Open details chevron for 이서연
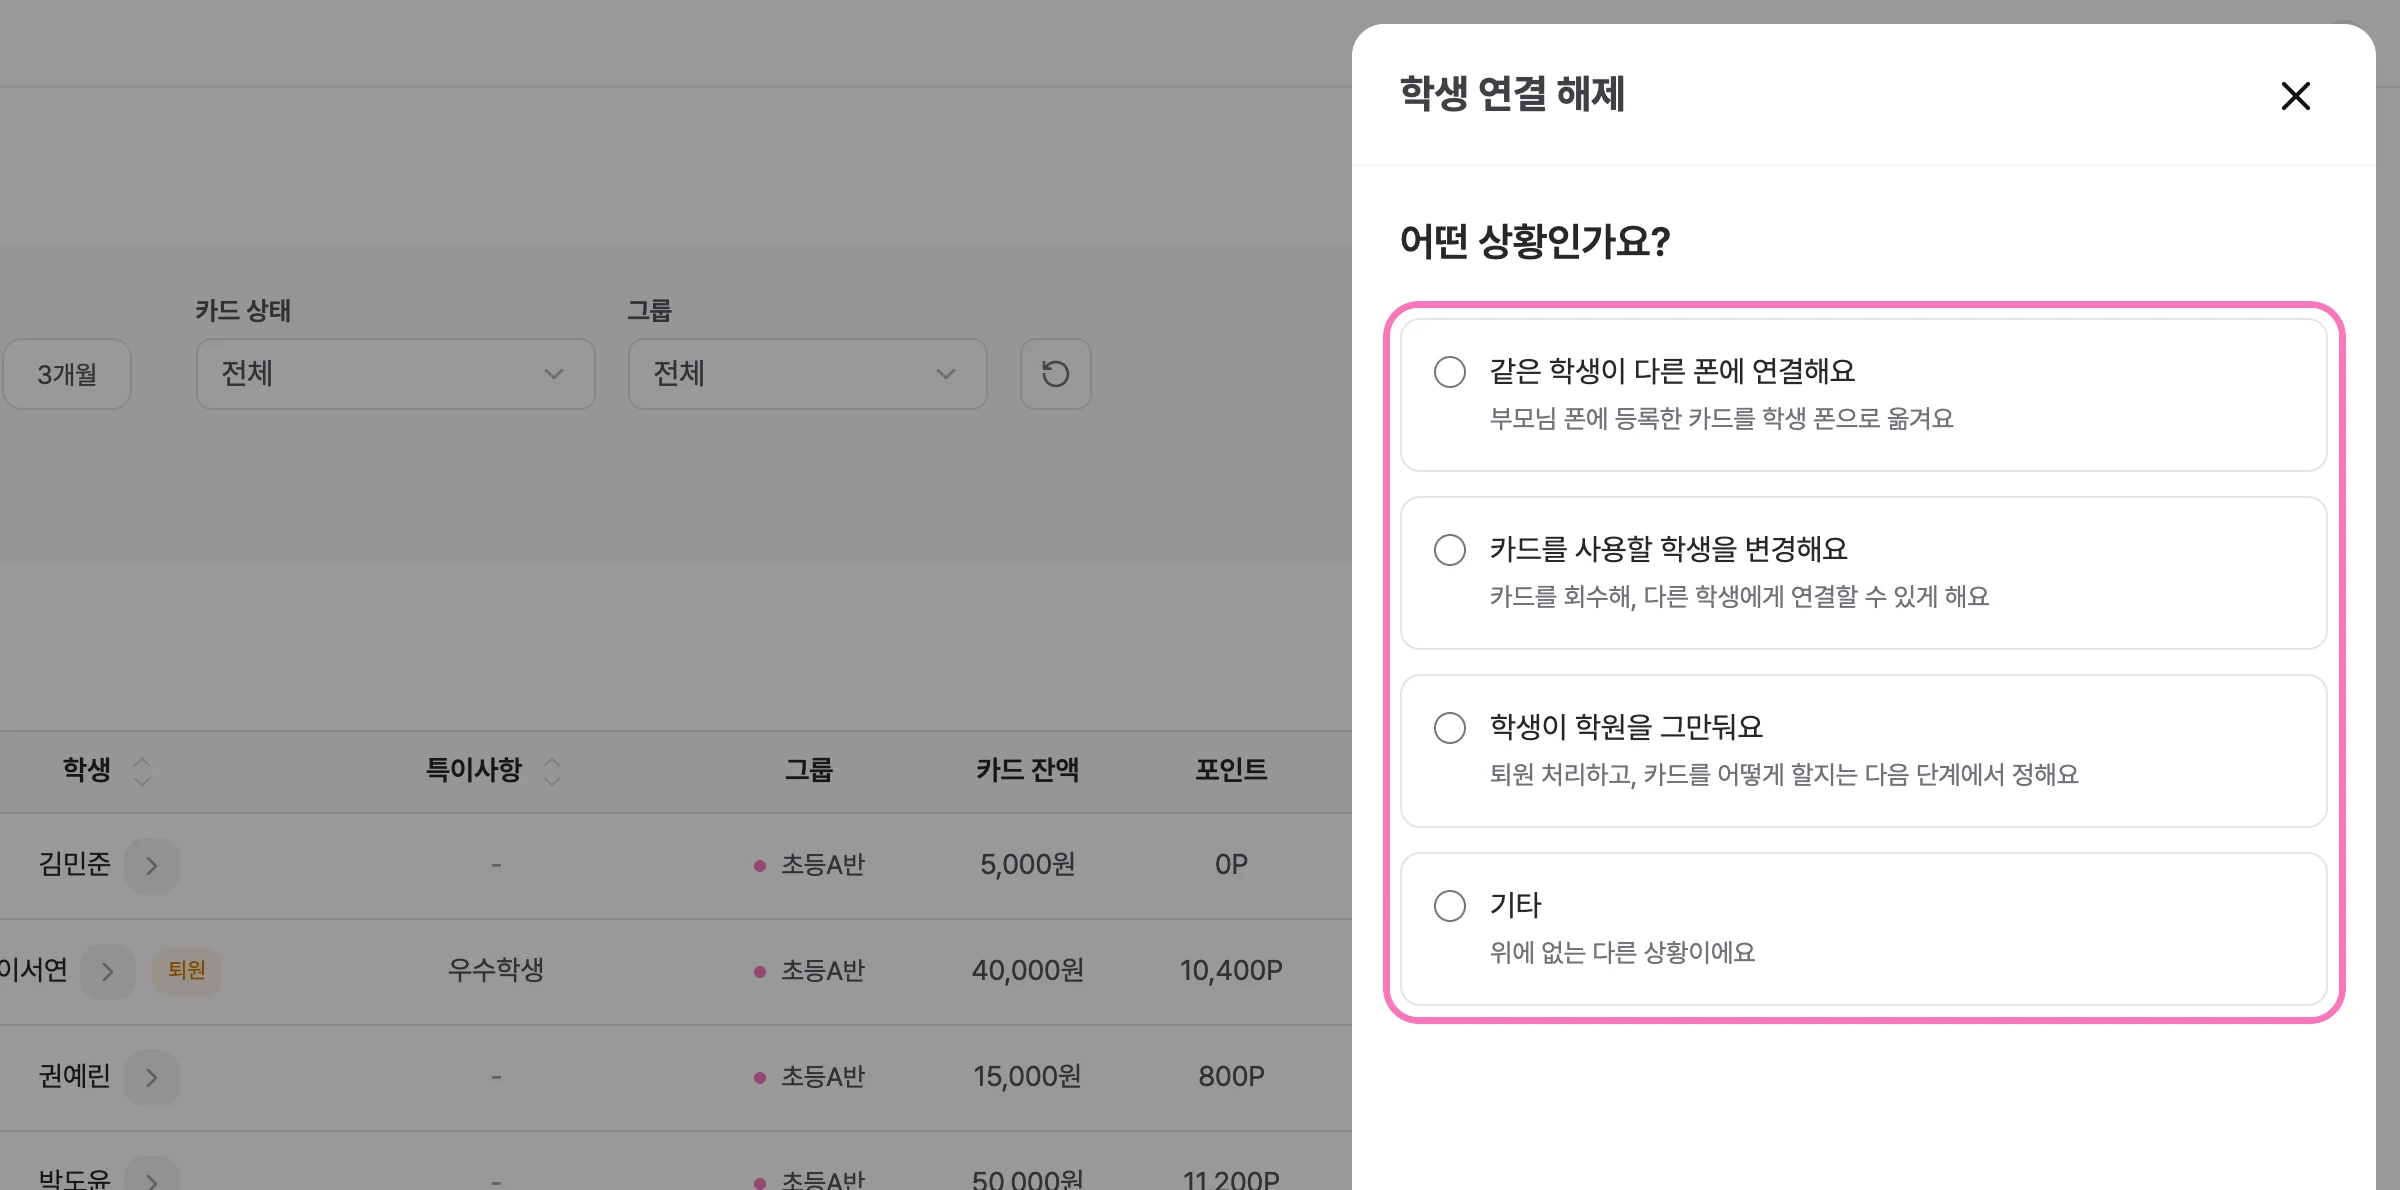The image size is (2400, 1190). click(108, 971)
